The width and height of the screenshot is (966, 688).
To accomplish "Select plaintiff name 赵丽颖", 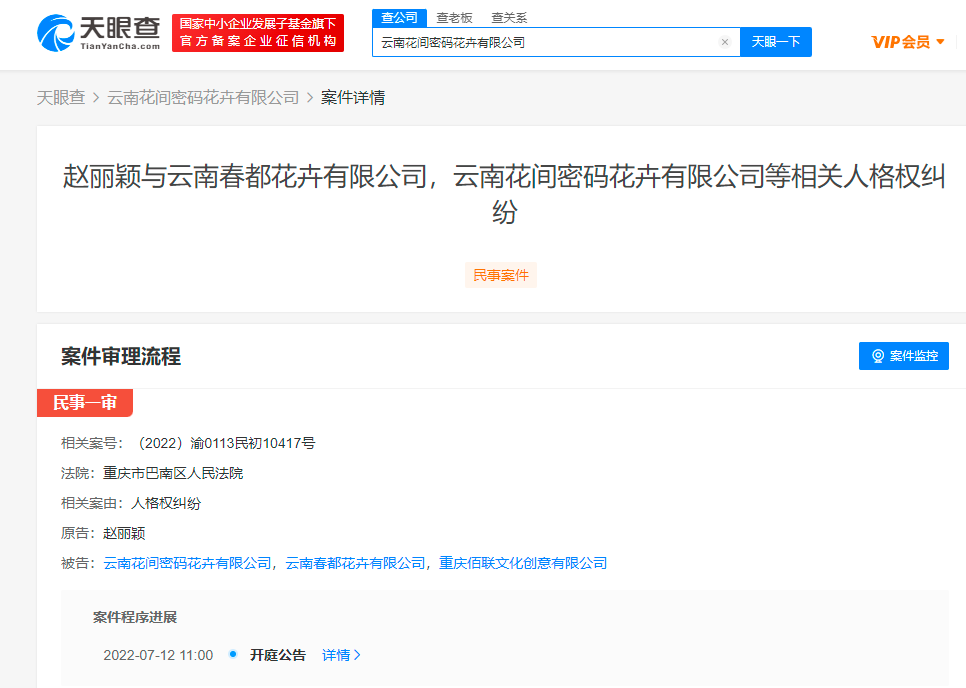I will coord(124,533).
